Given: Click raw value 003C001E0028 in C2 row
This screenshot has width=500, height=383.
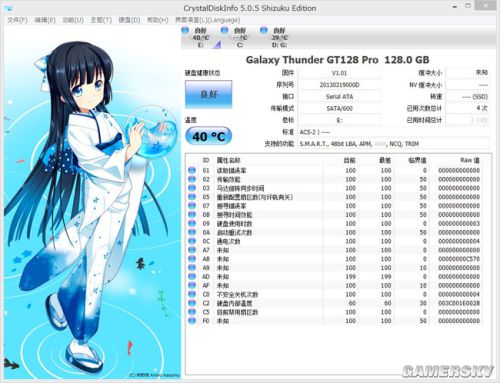Looking at the screenshot, I should (x=459, y=303).
